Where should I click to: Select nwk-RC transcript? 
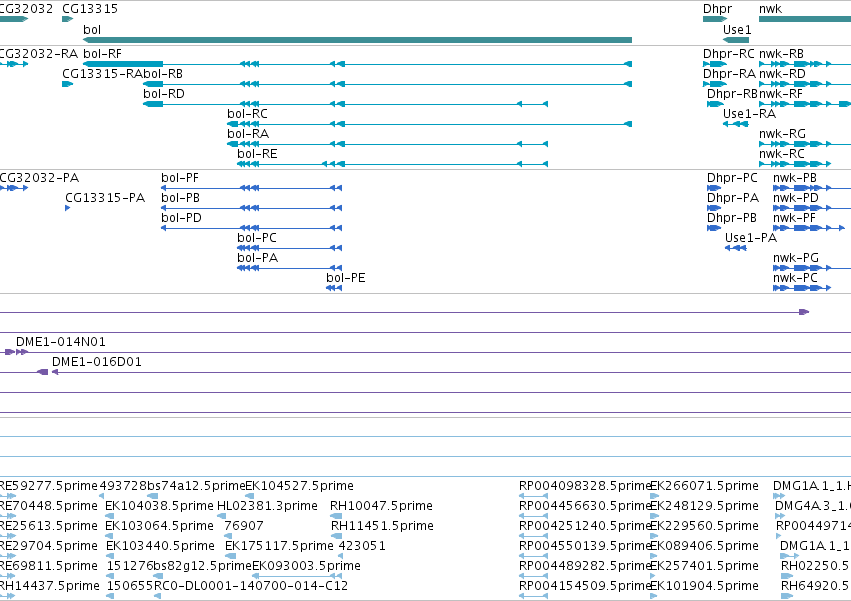click(x=795, y=164)
